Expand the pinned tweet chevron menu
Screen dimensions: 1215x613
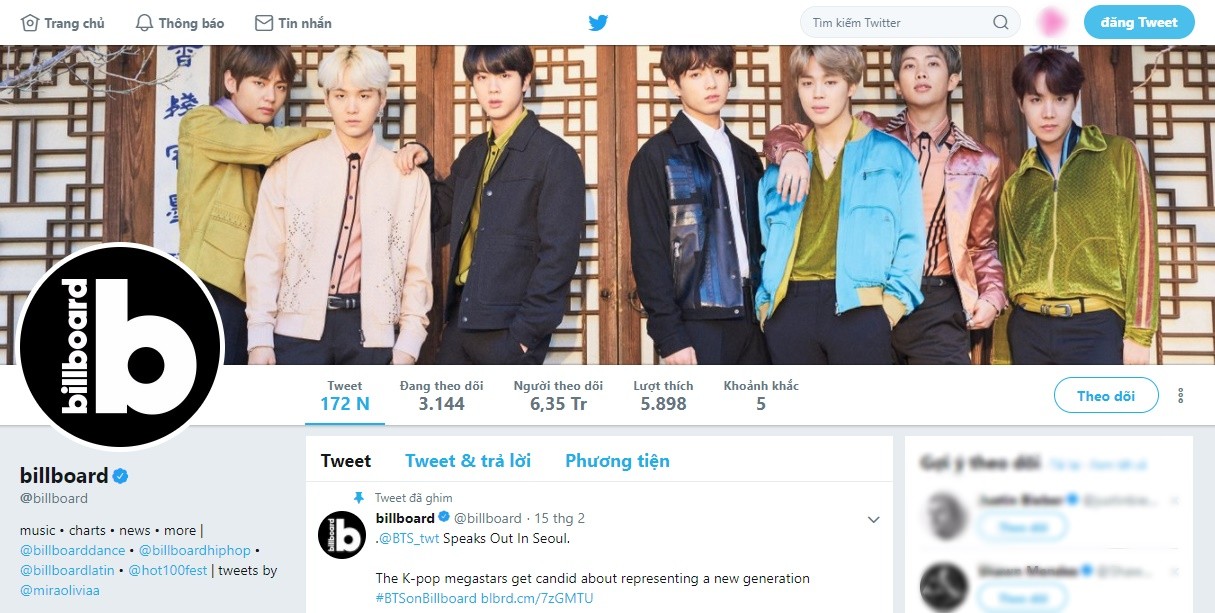coord(873,519)
